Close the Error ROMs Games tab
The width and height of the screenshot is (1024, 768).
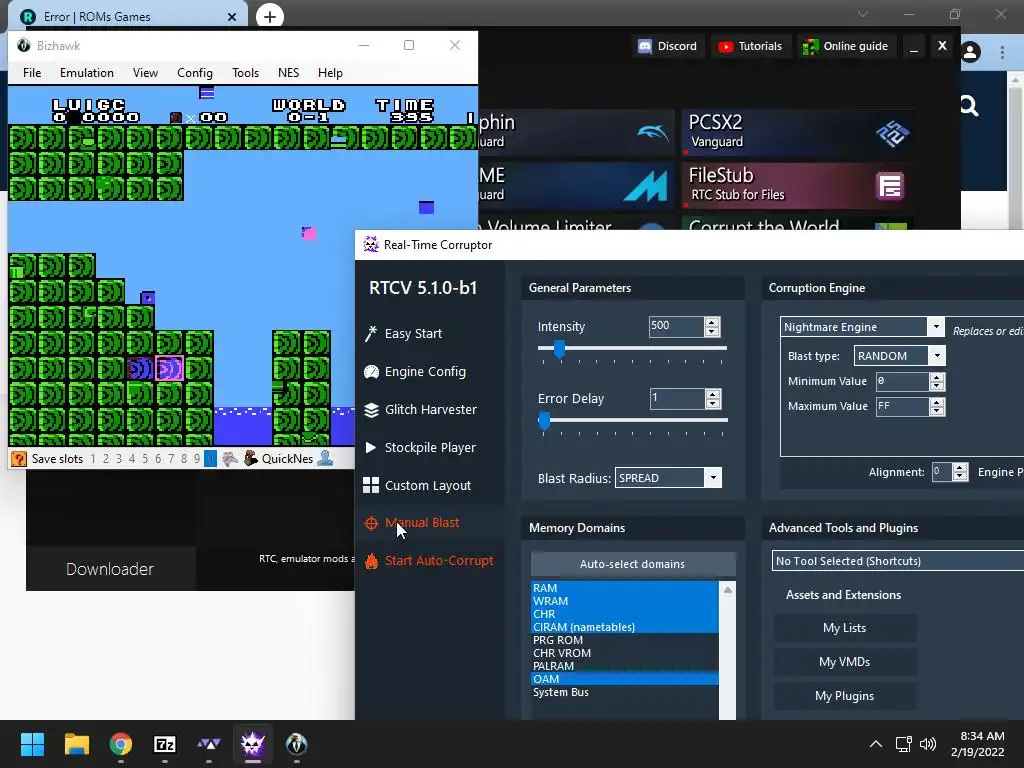[x=232, y=17]
